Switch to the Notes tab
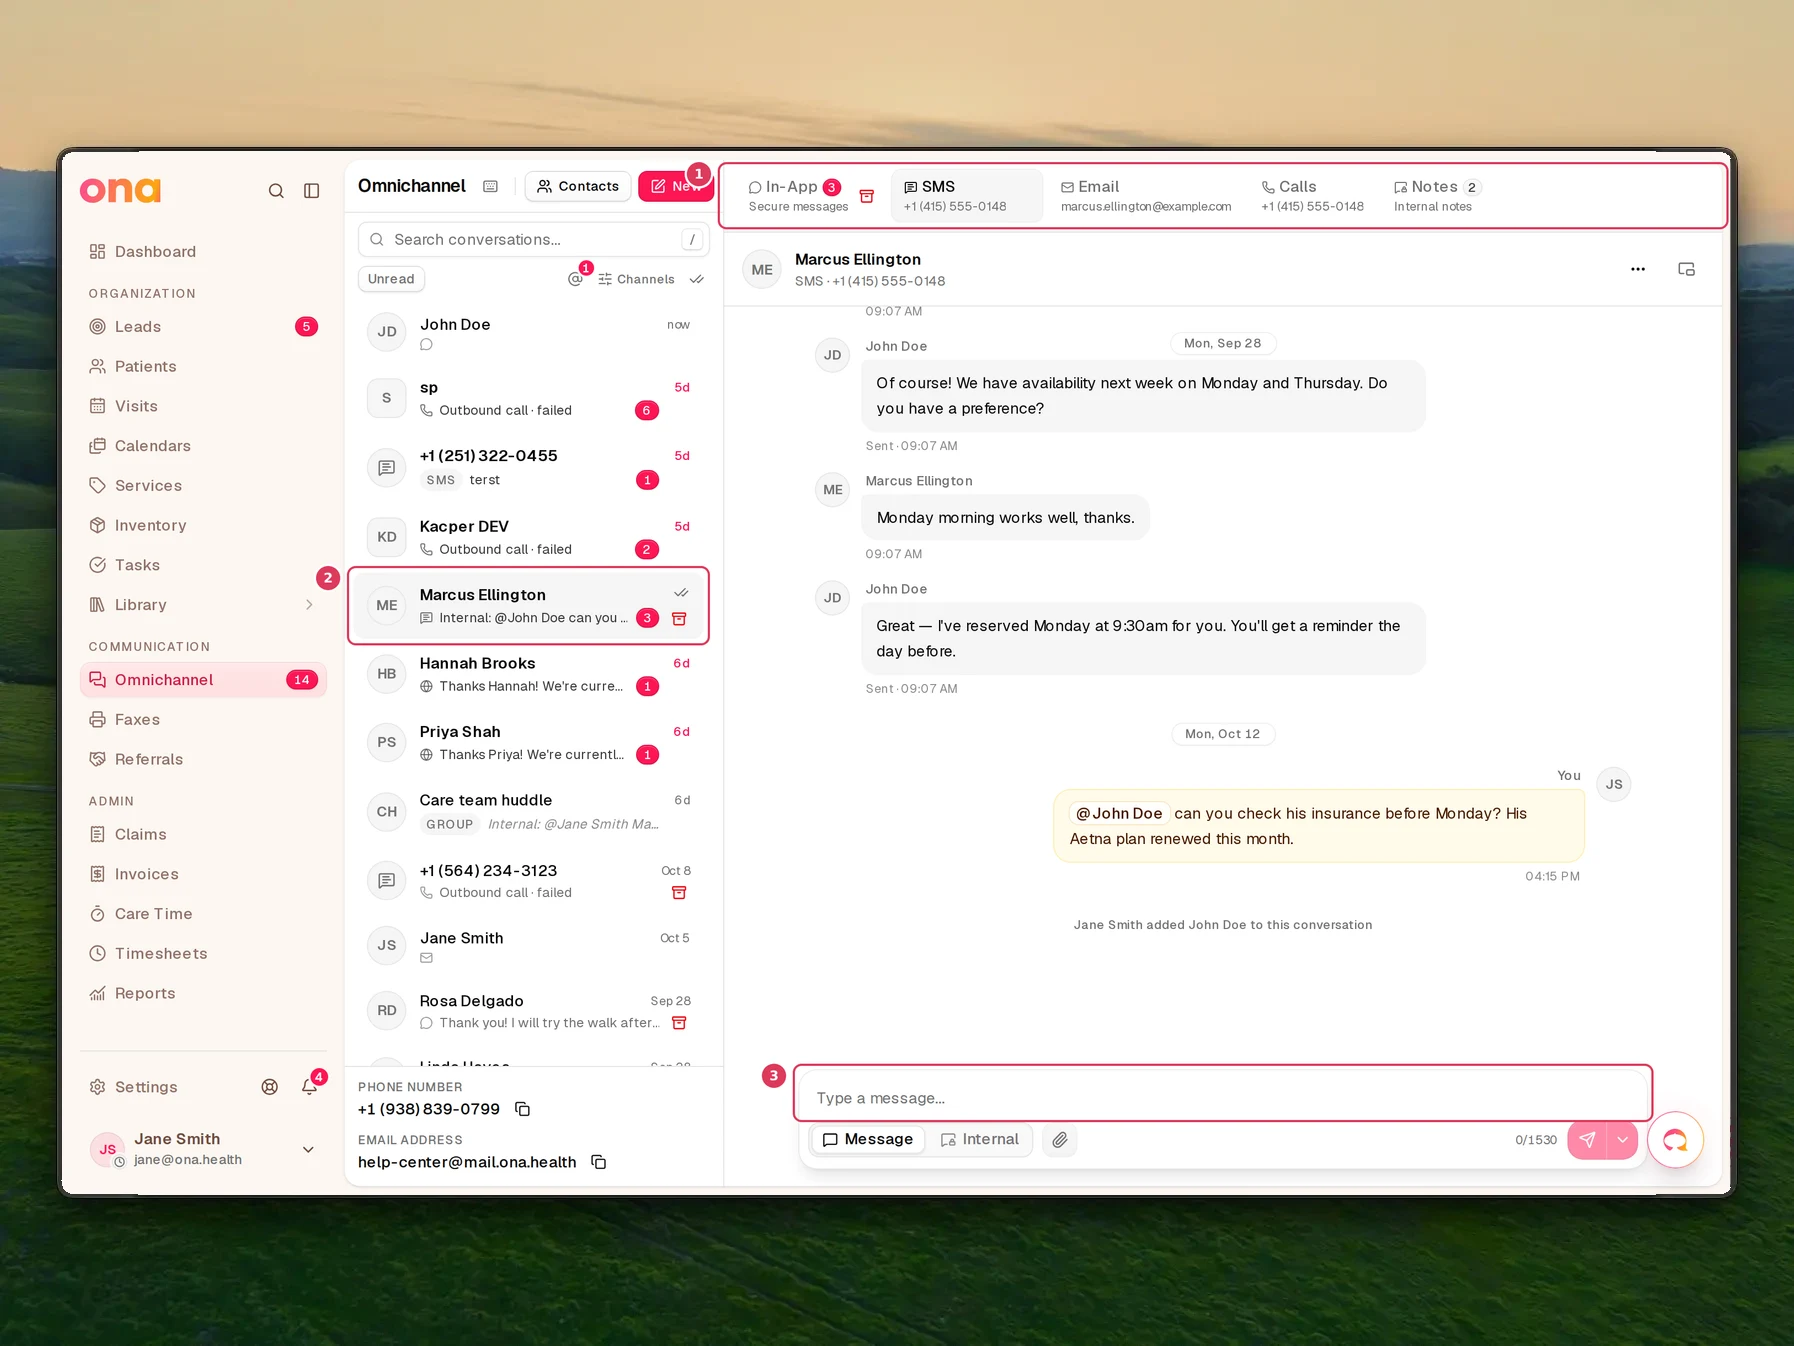 [x=1437, y=196]
